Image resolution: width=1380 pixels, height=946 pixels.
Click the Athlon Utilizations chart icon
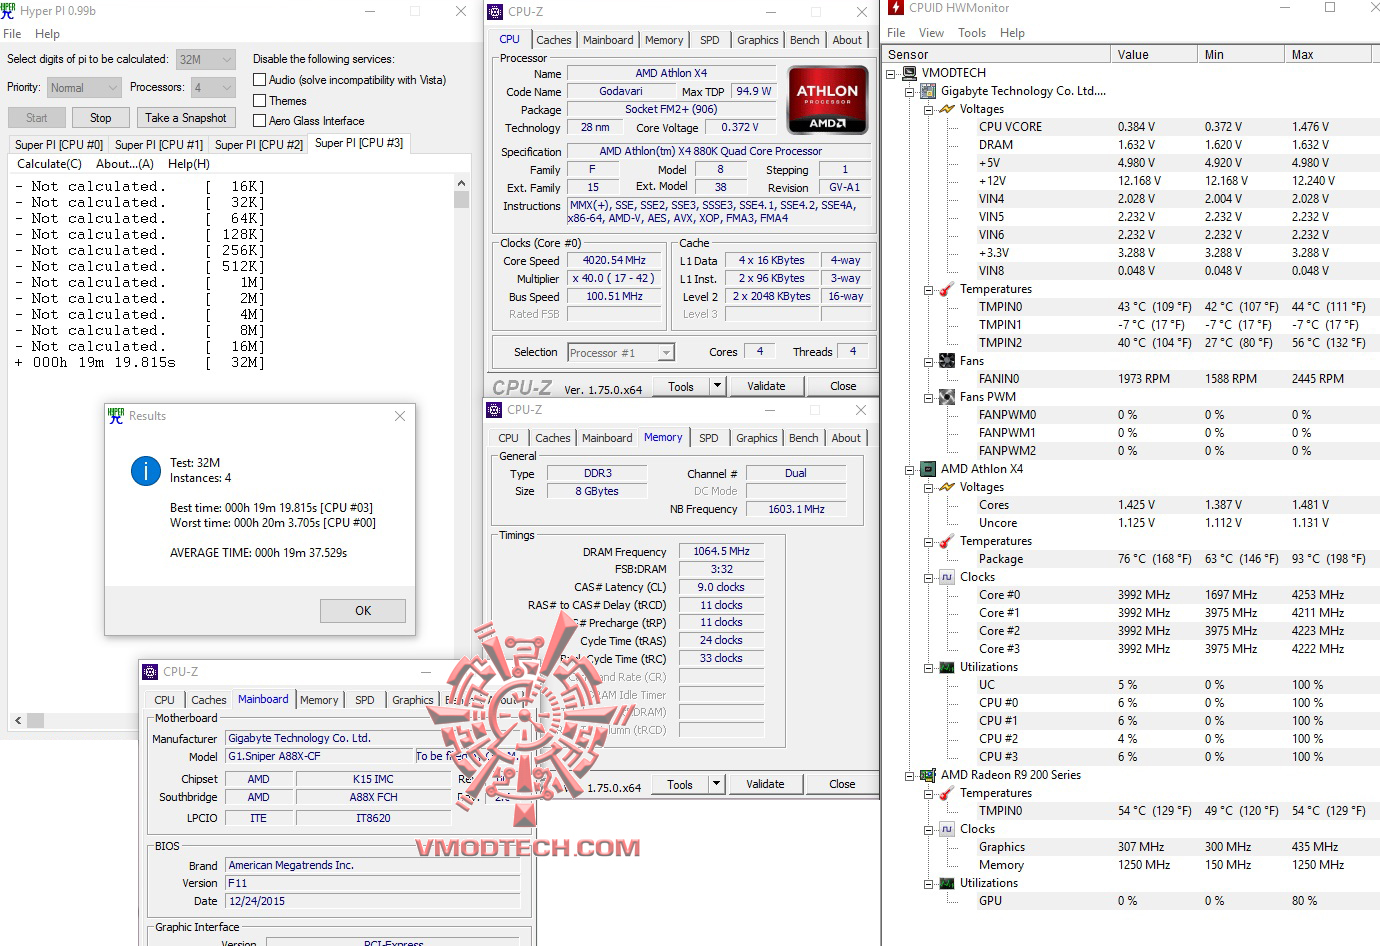pyautogui.click(x=947, y=667)
